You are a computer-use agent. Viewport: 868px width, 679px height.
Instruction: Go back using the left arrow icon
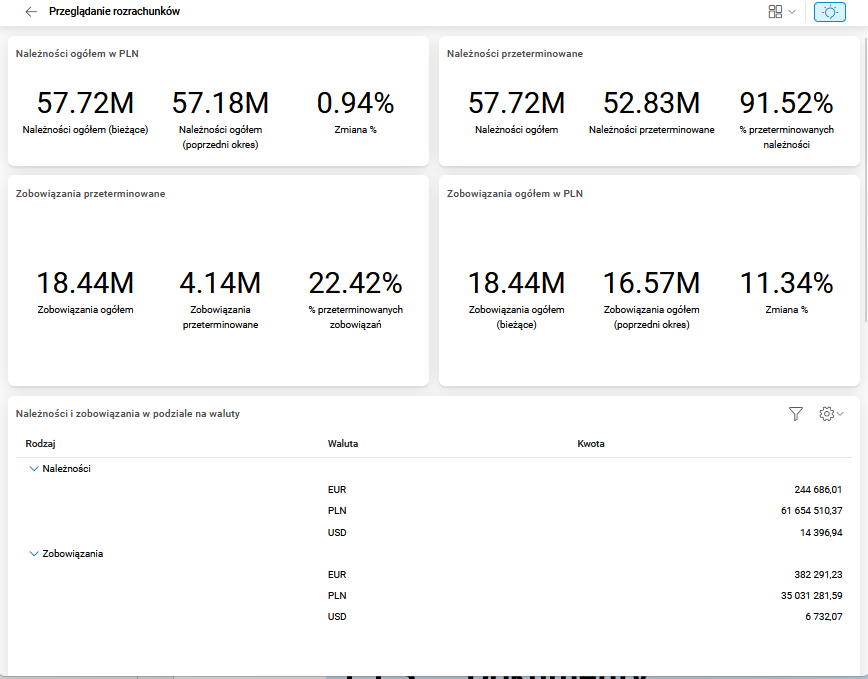pyautogui.click(x=31, y=12)
